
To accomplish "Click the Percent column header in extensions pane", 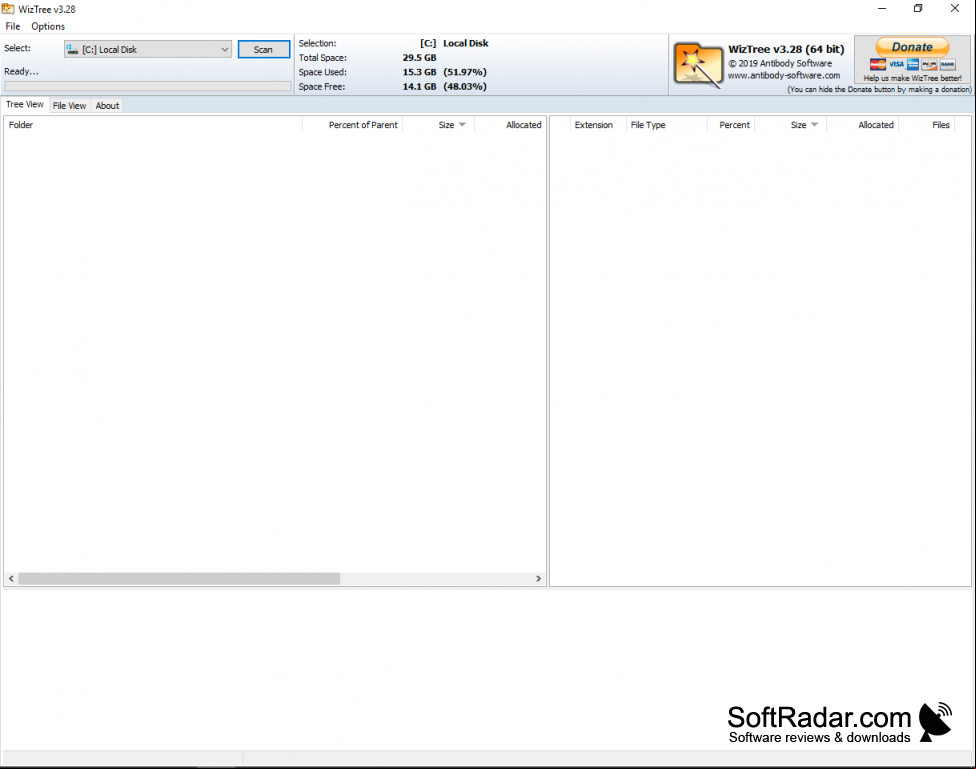I will [731, 125].
